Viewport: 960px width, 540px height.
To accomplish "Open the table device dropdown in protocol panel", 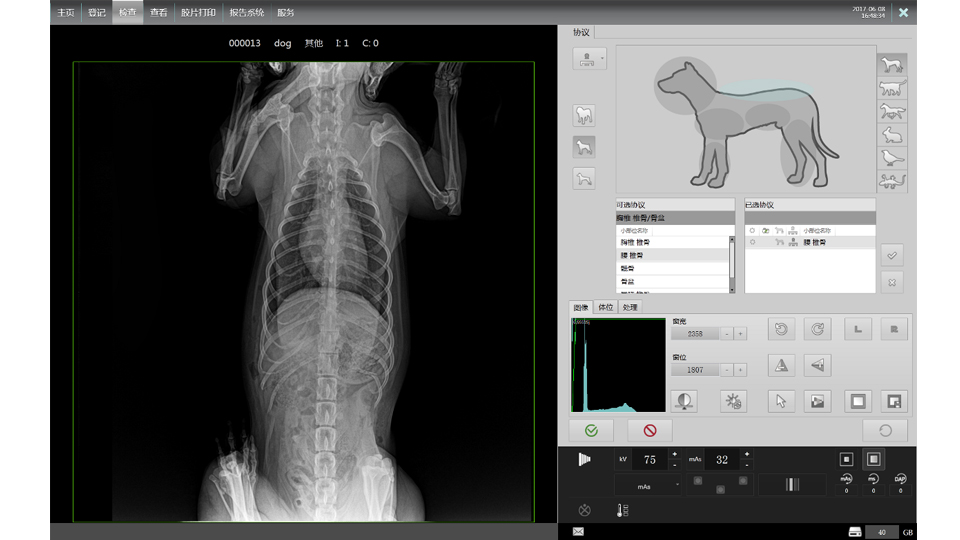I will point(589,59).
